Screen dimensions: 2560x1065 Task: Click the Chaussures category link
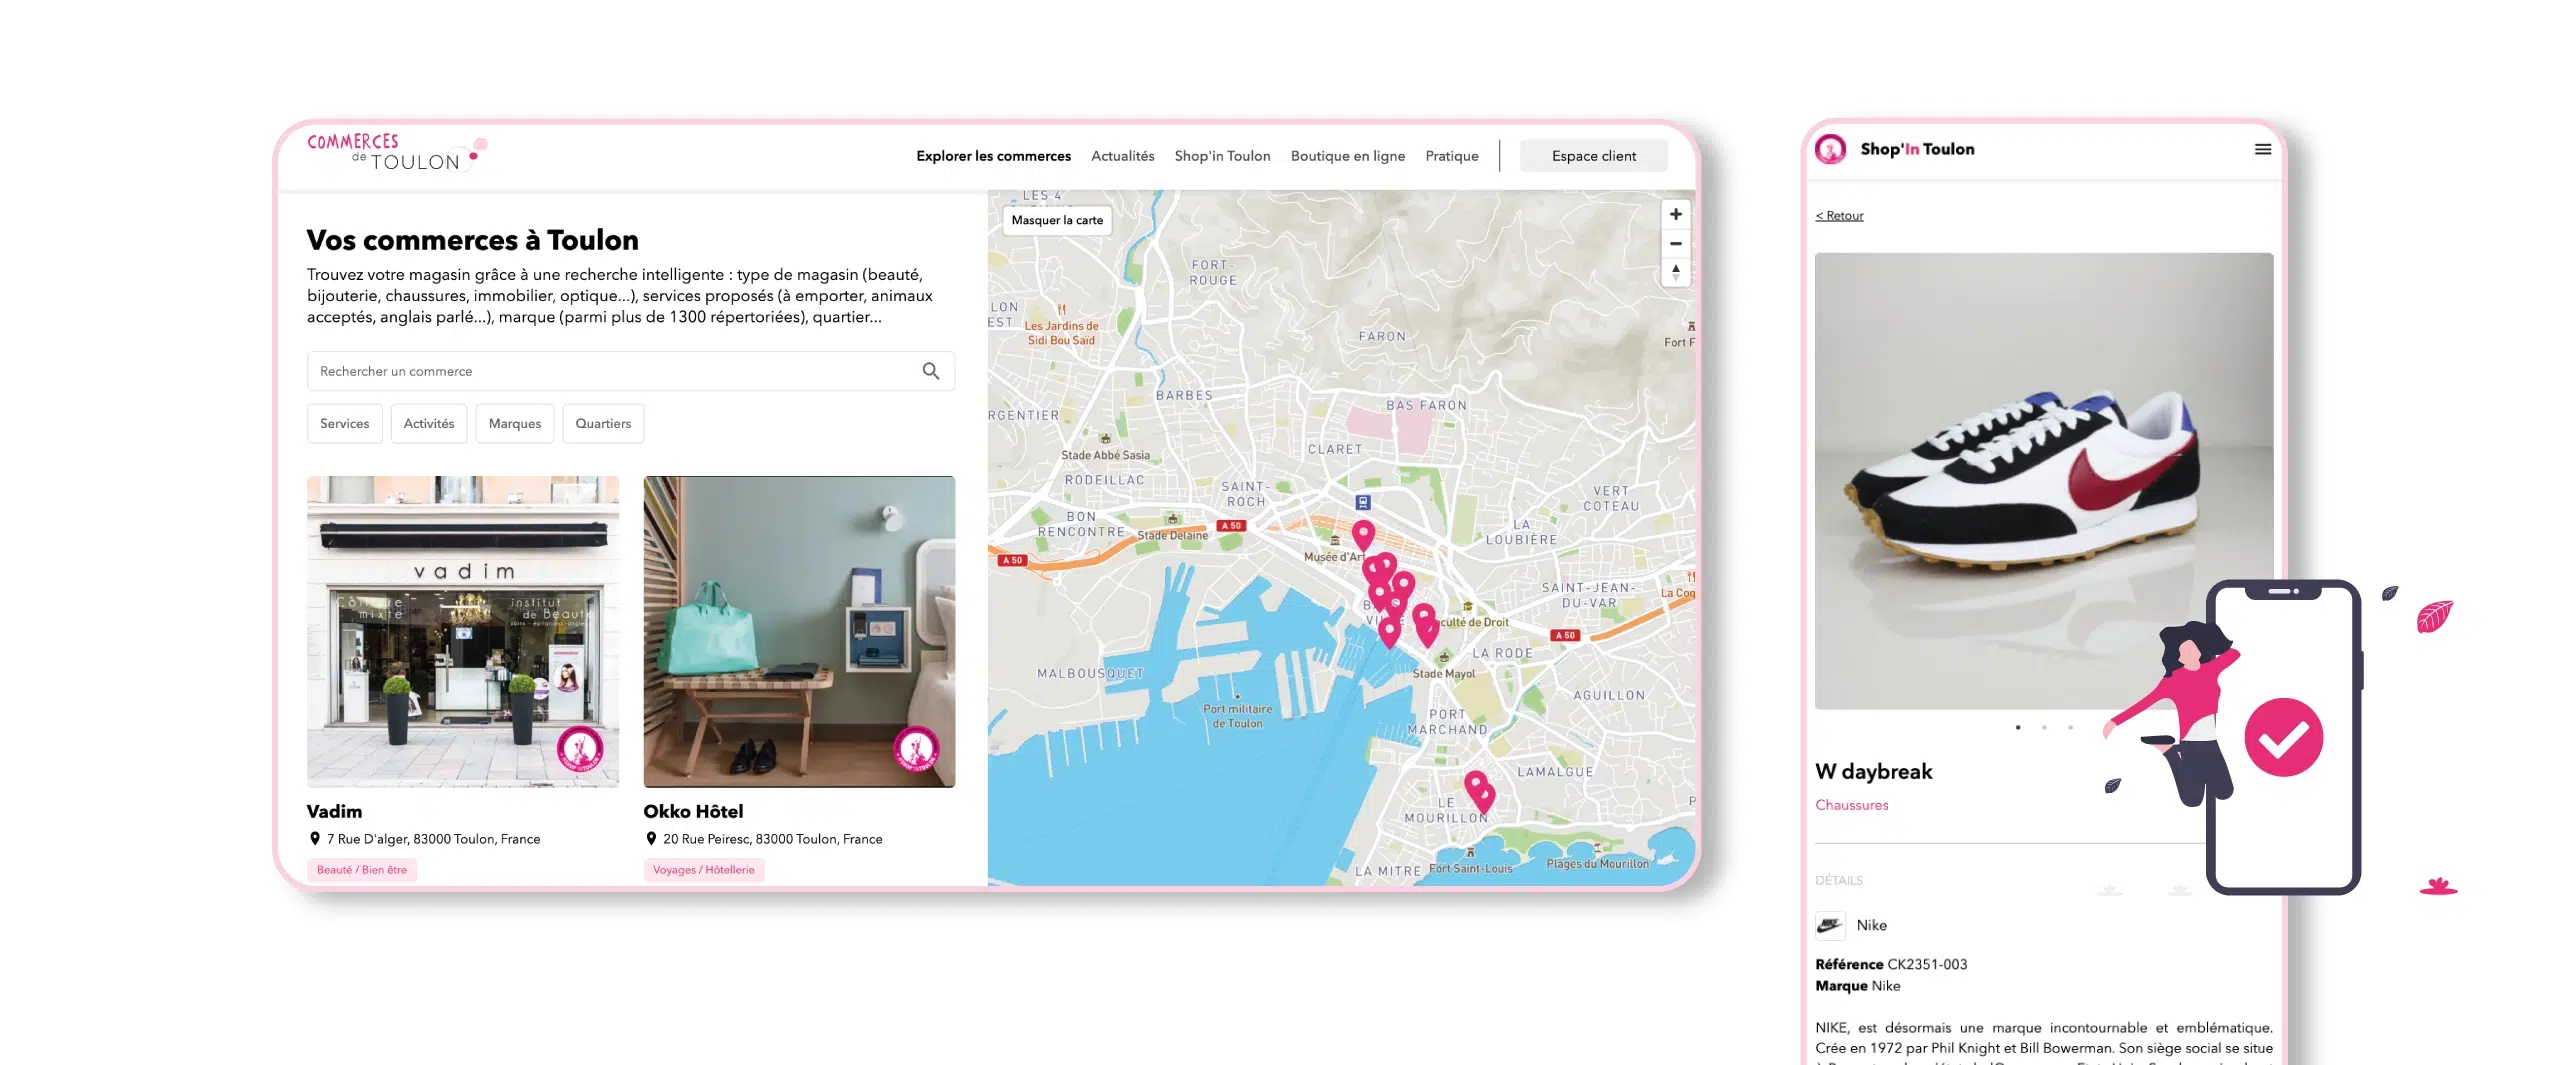1851,805
